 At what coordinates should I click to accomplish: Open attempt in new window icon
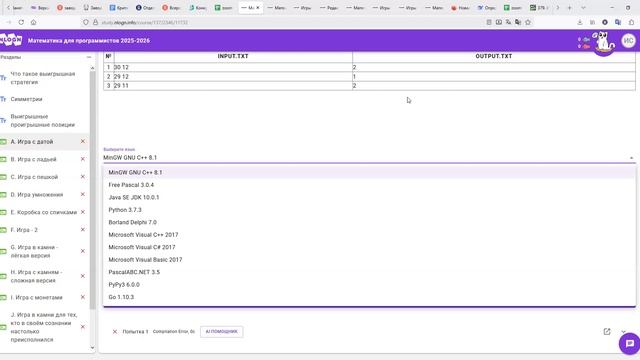(607, 331)
